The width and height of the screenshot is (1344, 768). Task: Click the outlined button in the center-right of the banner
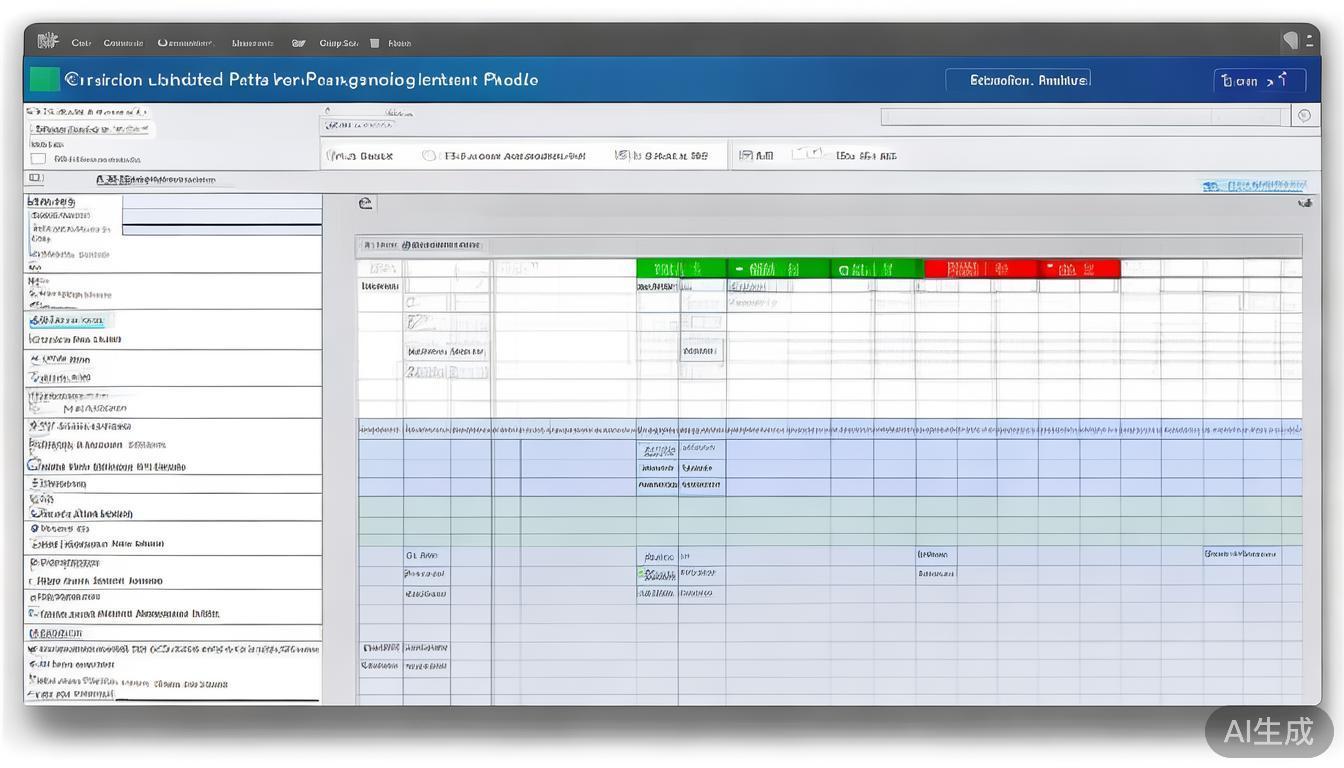pos(1017,80)
